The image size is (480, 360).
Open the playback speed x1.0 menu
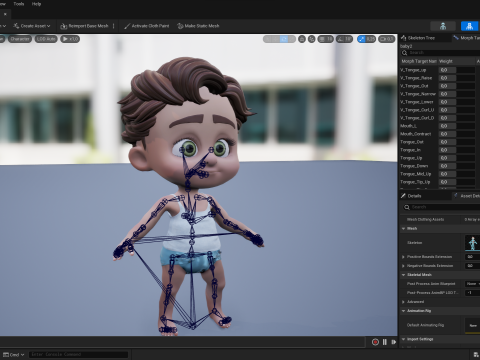pyautogui.click(x=70, y=39)
